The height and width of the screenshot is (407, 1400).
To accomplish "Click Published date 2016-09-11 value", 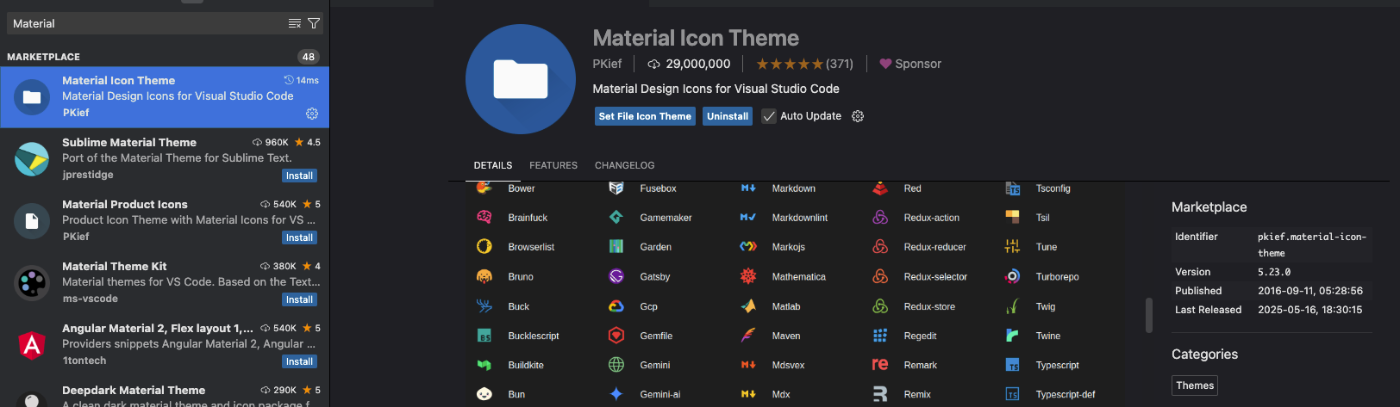I will click(x=1309, y=291).
